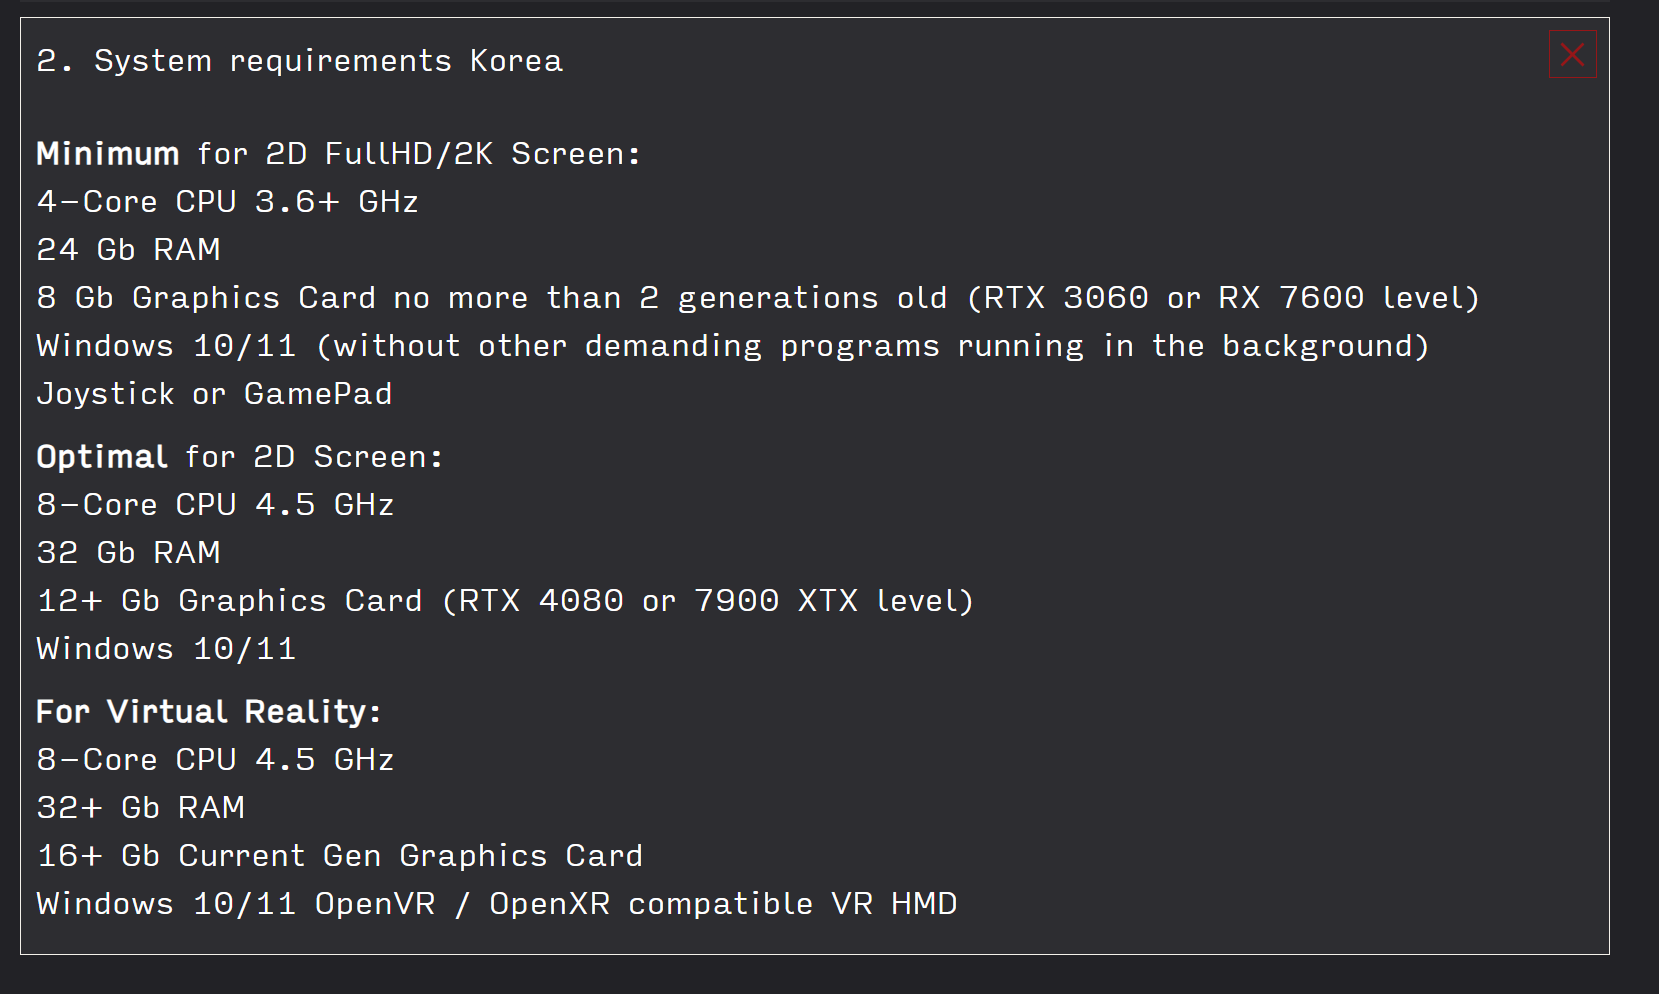This screenshot has height=994, width=1659.
Task: Click the '24 Gb RAM' line
Action: coord(128,249)
